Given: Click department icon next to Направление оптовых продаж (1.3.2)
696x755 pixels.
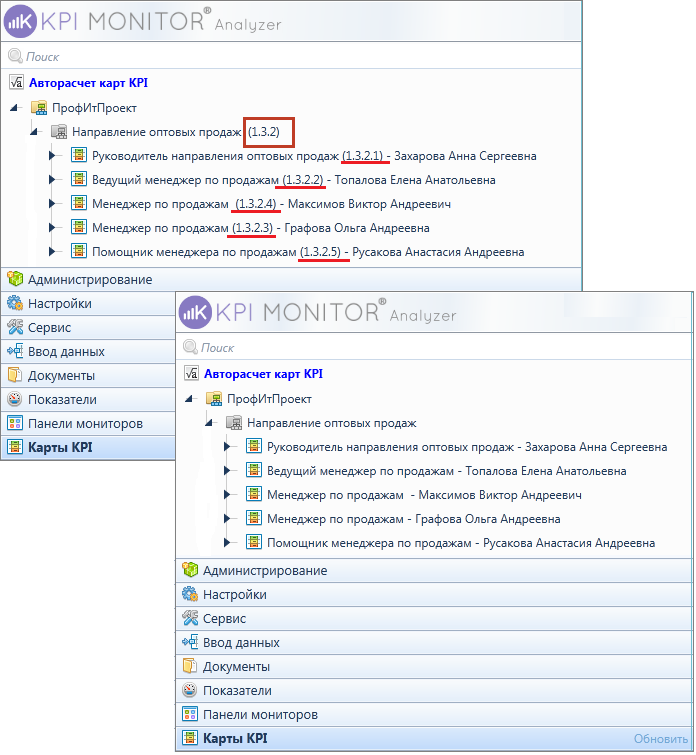Looking at the screenshot, I should [x=59, y=131].
